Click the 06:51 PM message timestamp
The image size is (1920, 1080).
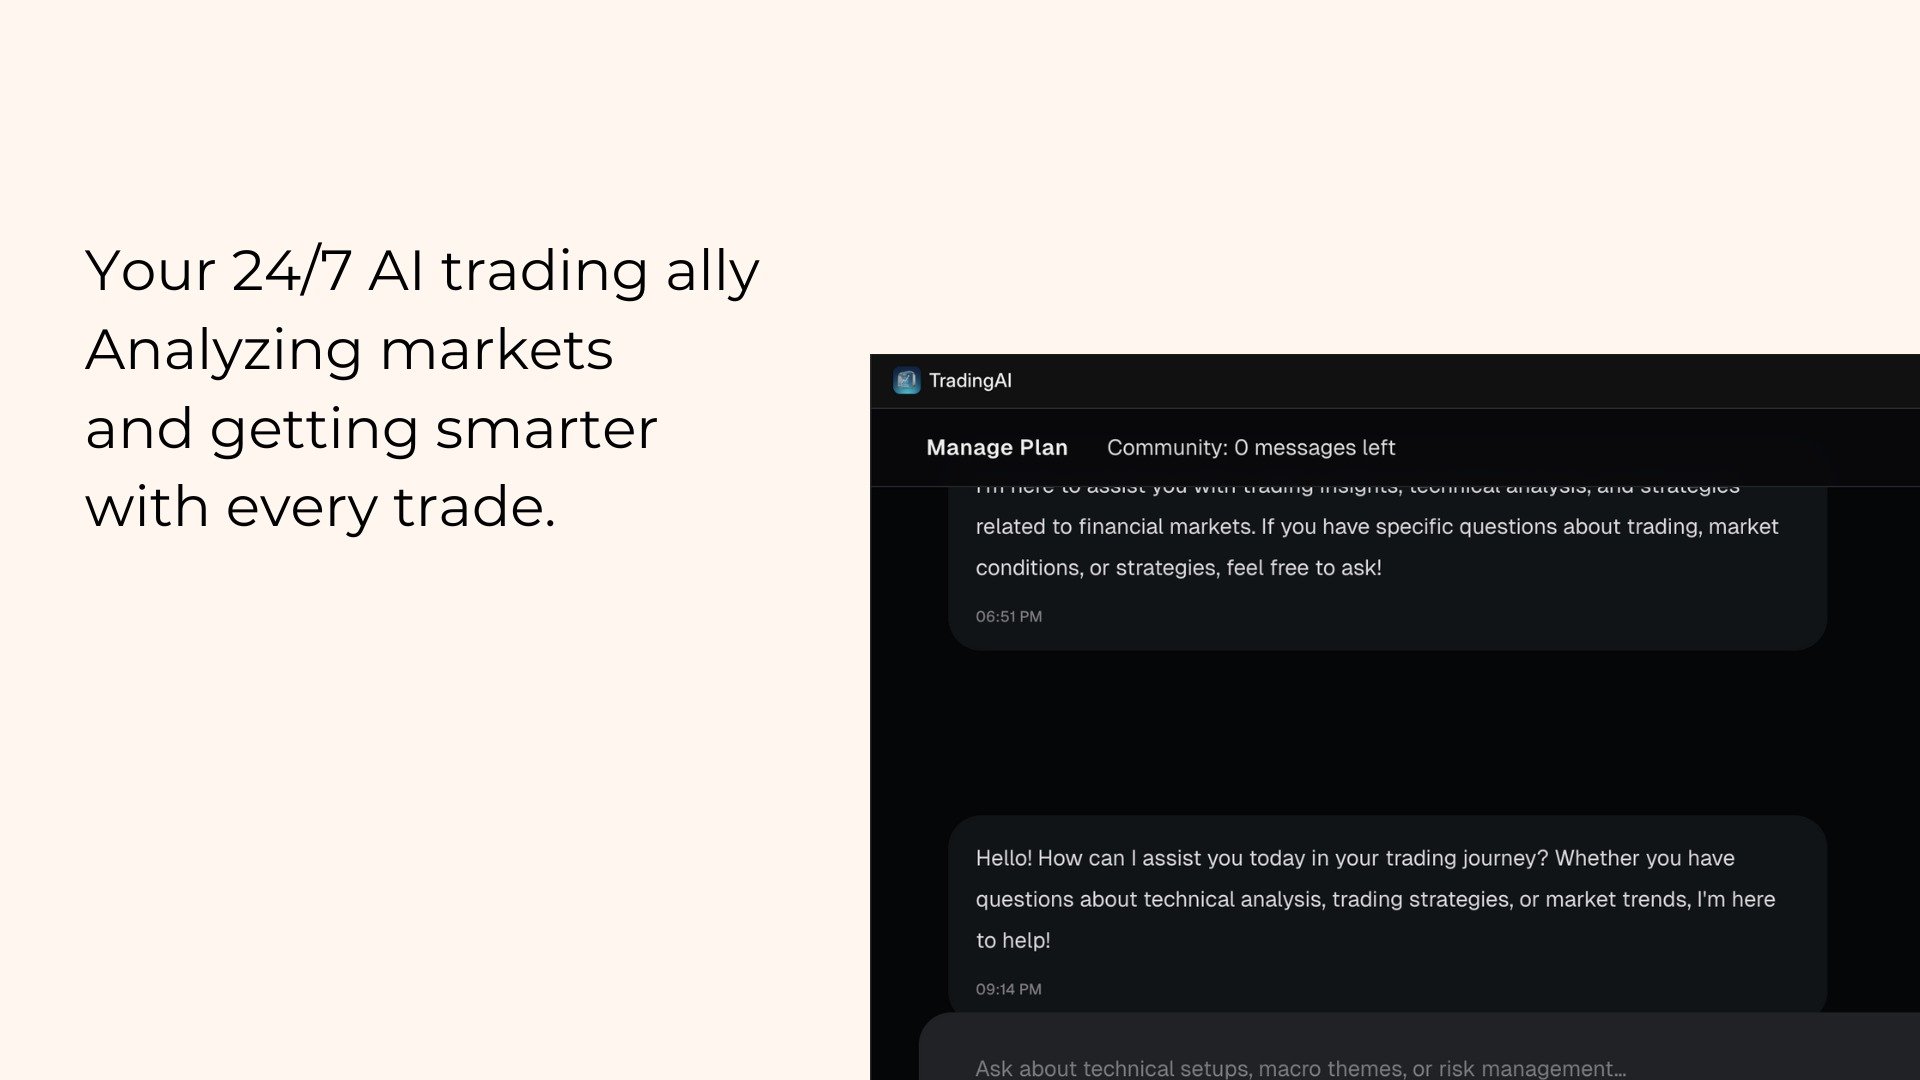(1008, 617)
